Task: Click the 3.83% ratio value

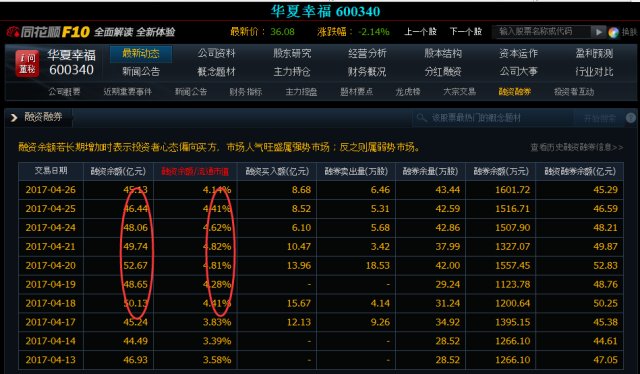Action: [217, 322]
